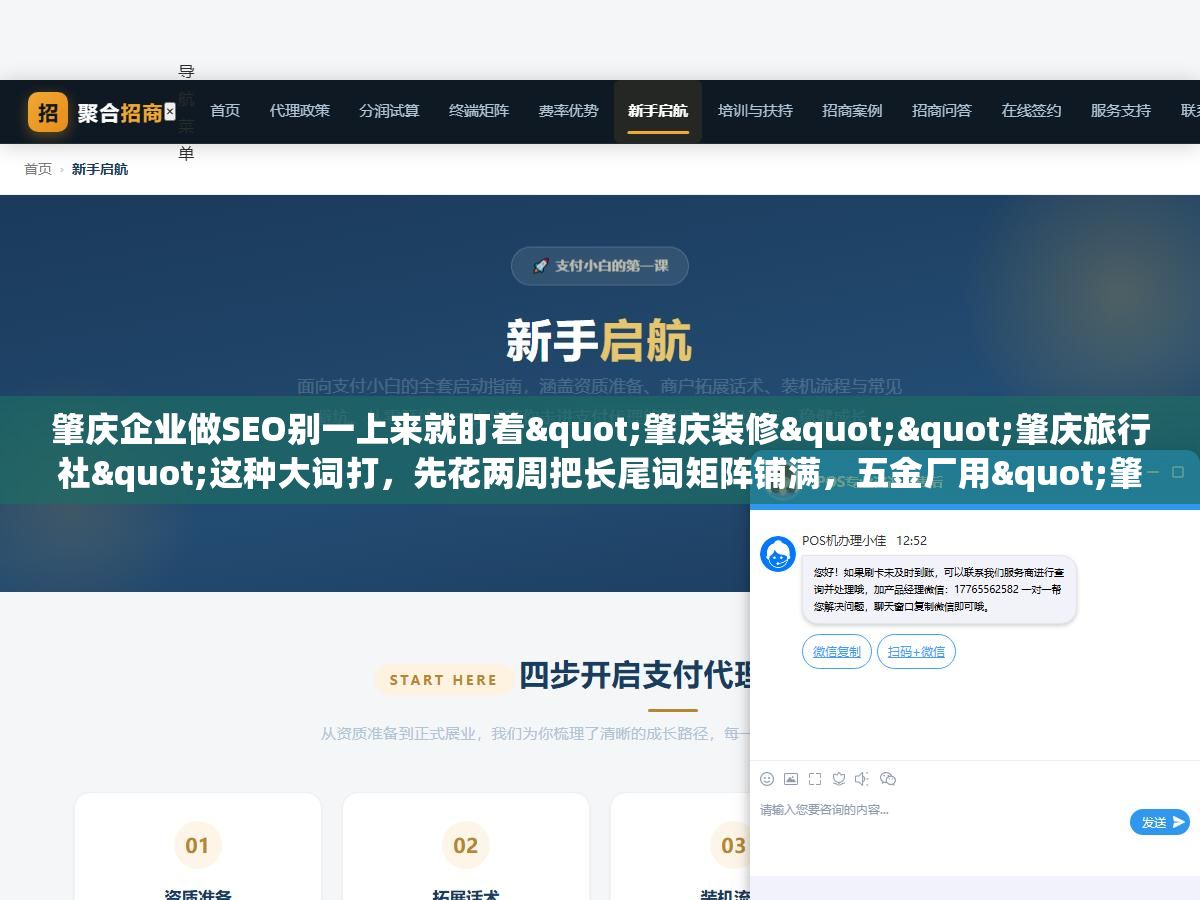This screenshot has width=1200, height=900.
Task: Select the step 01 circle
Action: tap(198, 846)
